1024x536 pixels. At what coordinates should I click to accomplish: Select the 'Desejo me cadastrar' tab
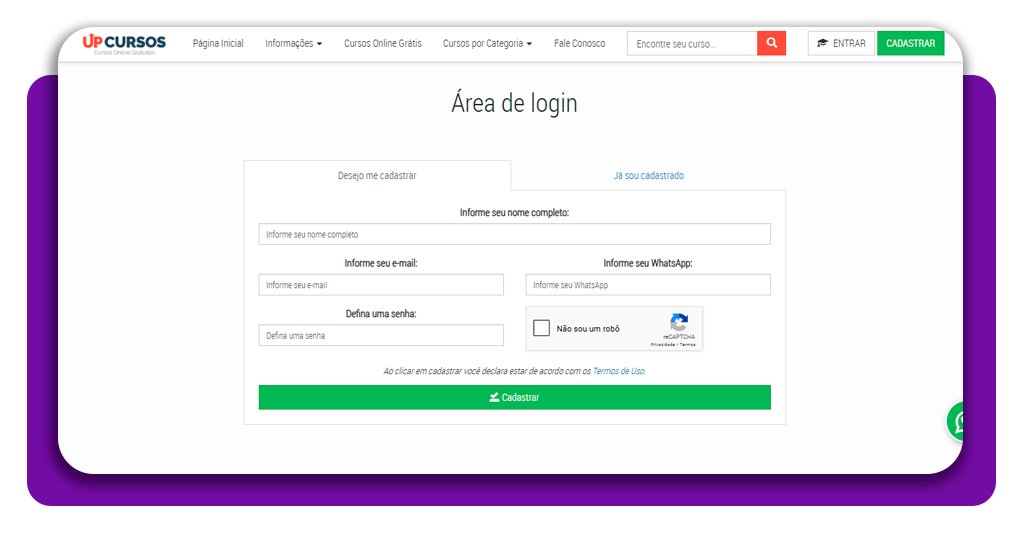377,176
